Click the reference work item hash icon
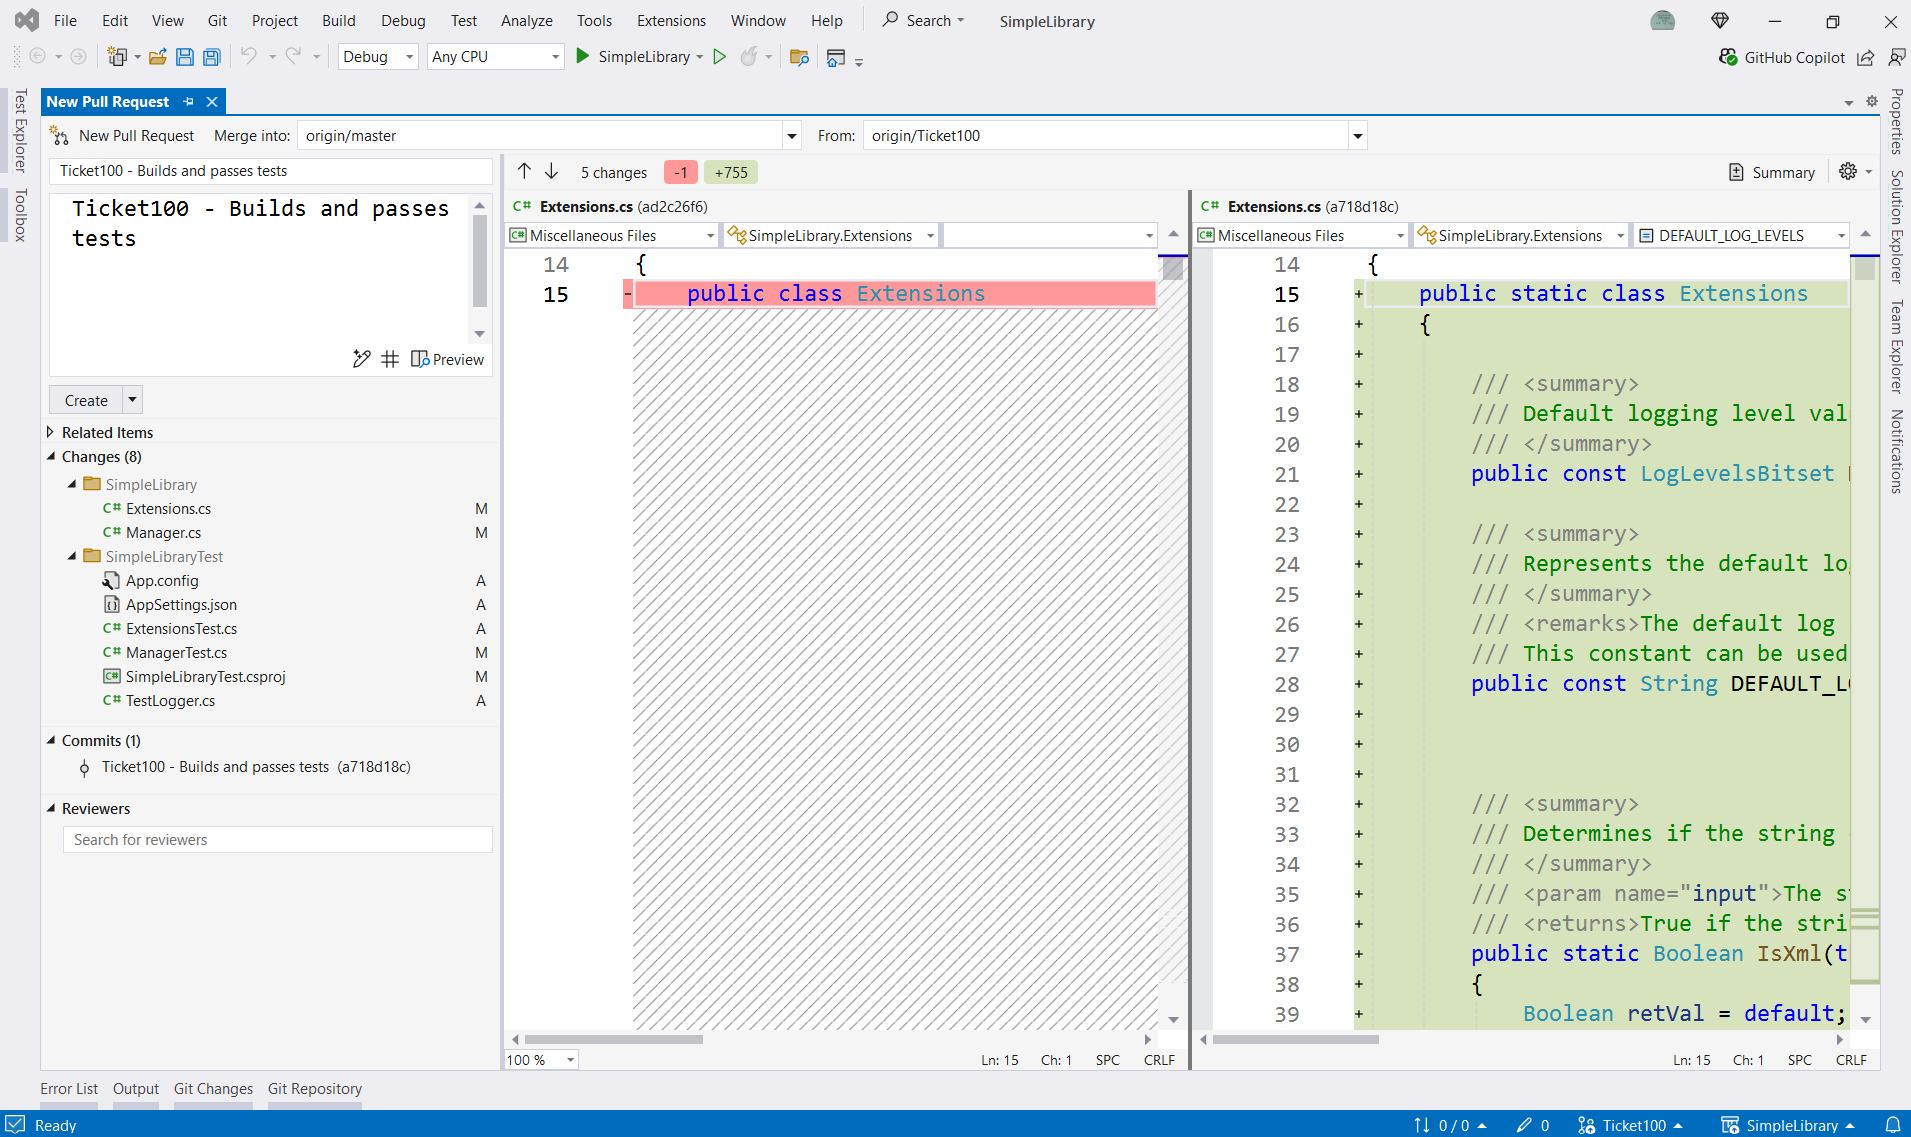The height and width of the screenshot is (1137, 1911). coord(390,359)
